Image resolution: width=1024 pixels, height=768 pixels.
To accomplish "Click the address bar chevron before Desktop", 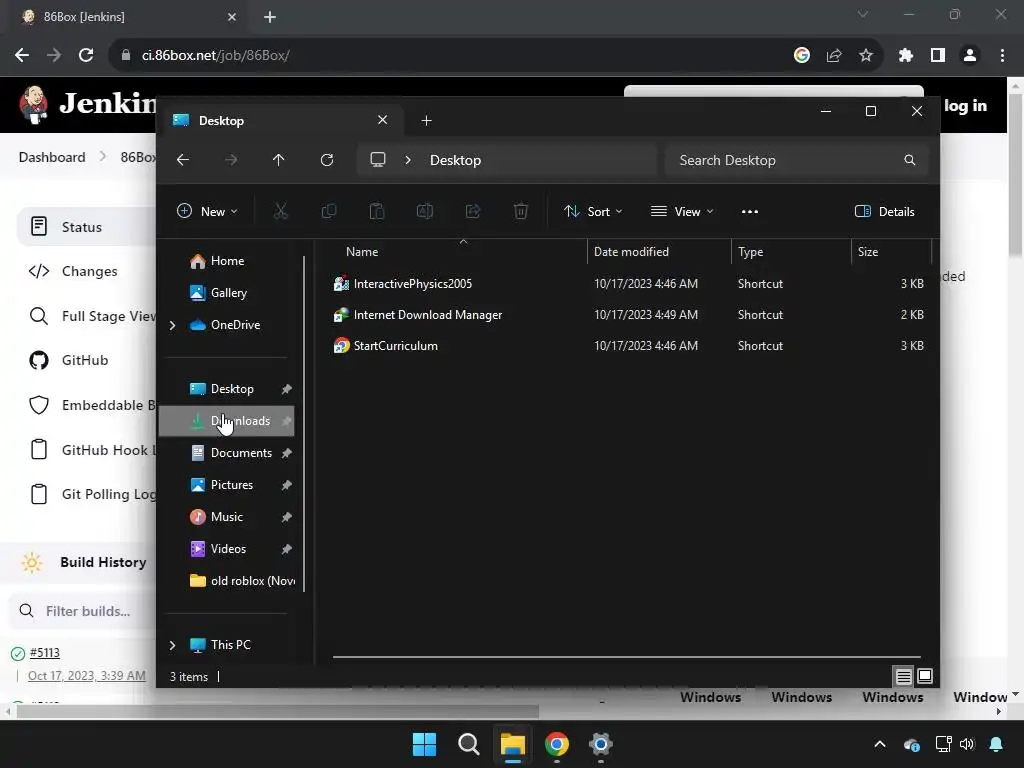I will (408, 160).
